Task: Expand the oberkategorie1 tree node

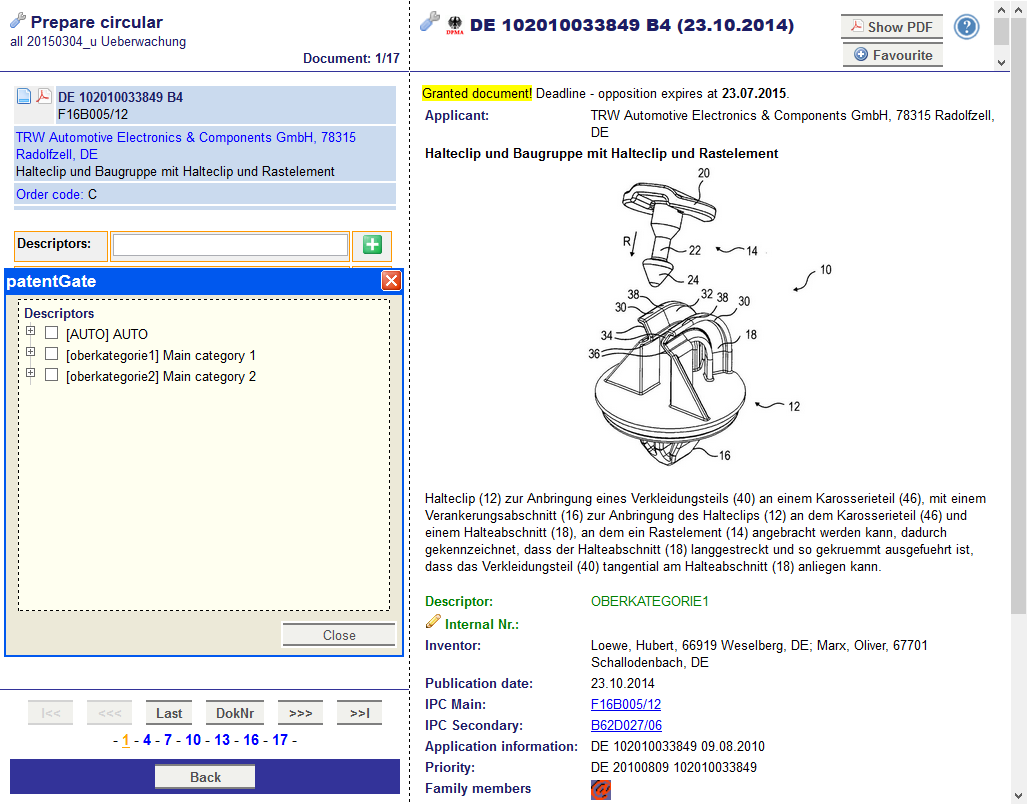Action: pos(30,352)
